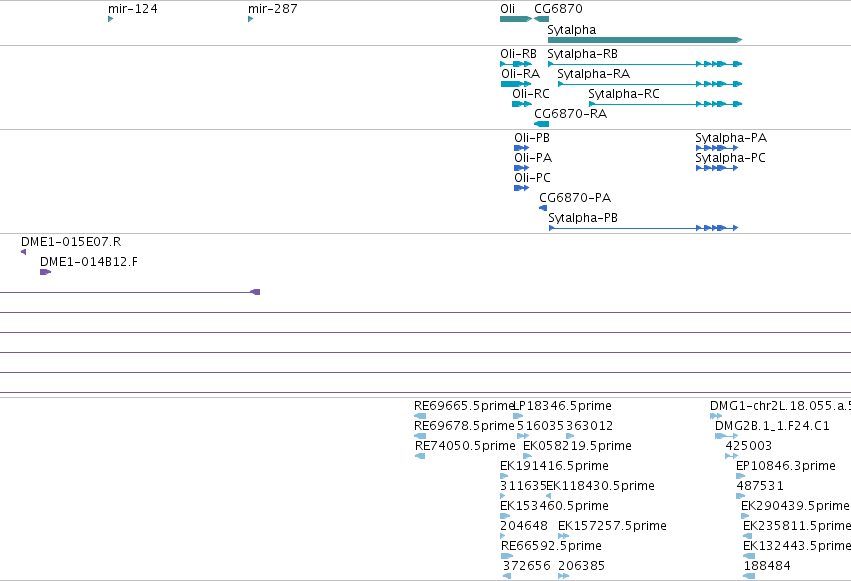Select the RE66592.5prime EST glyph

(507, 557)
